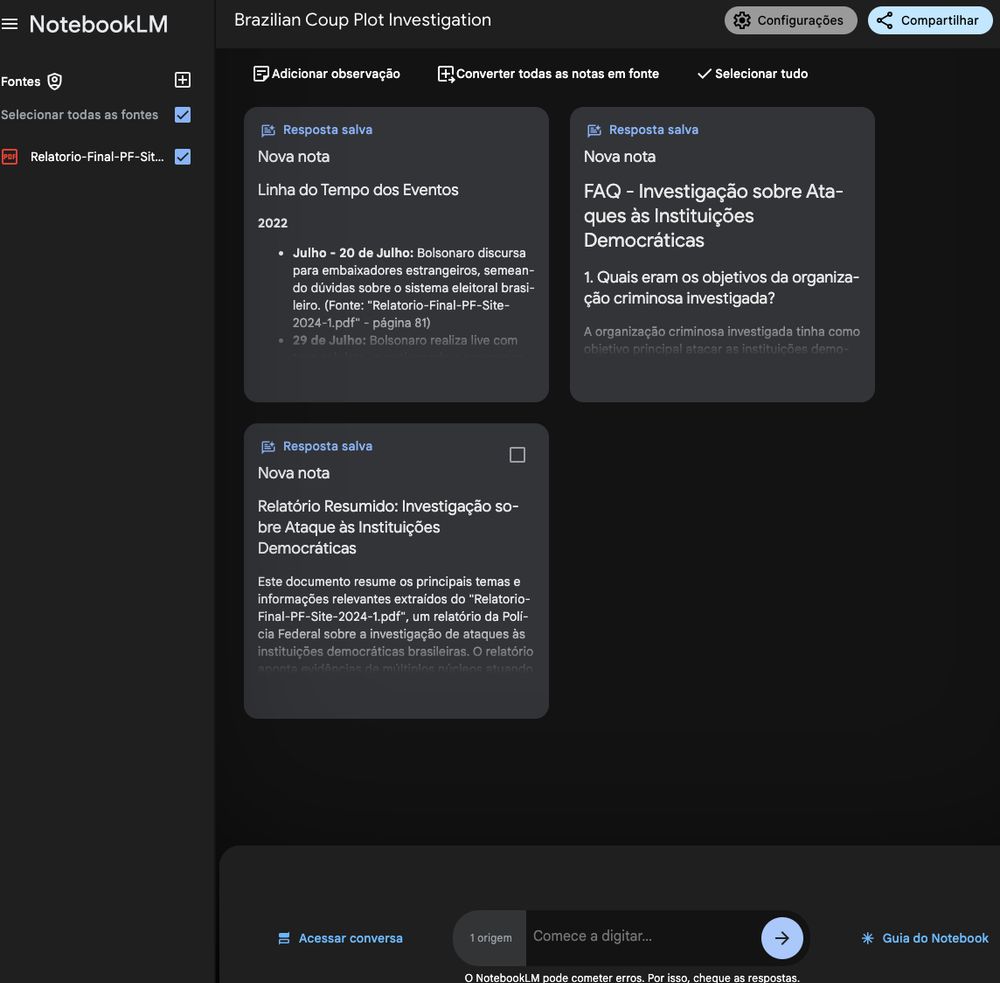Screen dimensions: 1000x983
Task: Click saved-response icon on the FAQ note
Action: coord(594,130)
